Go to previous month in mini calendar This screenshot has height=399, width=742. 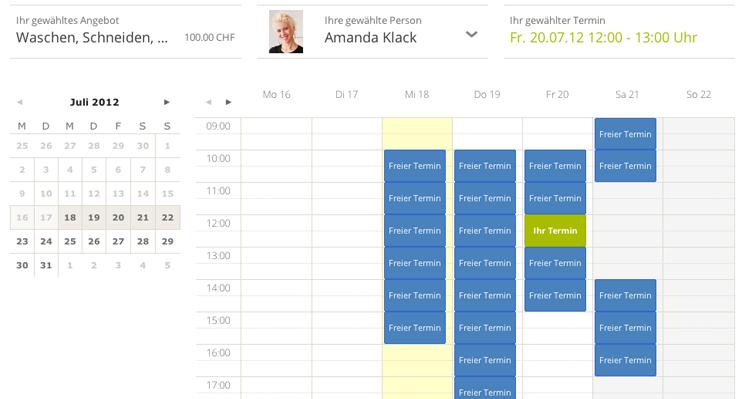20,102
